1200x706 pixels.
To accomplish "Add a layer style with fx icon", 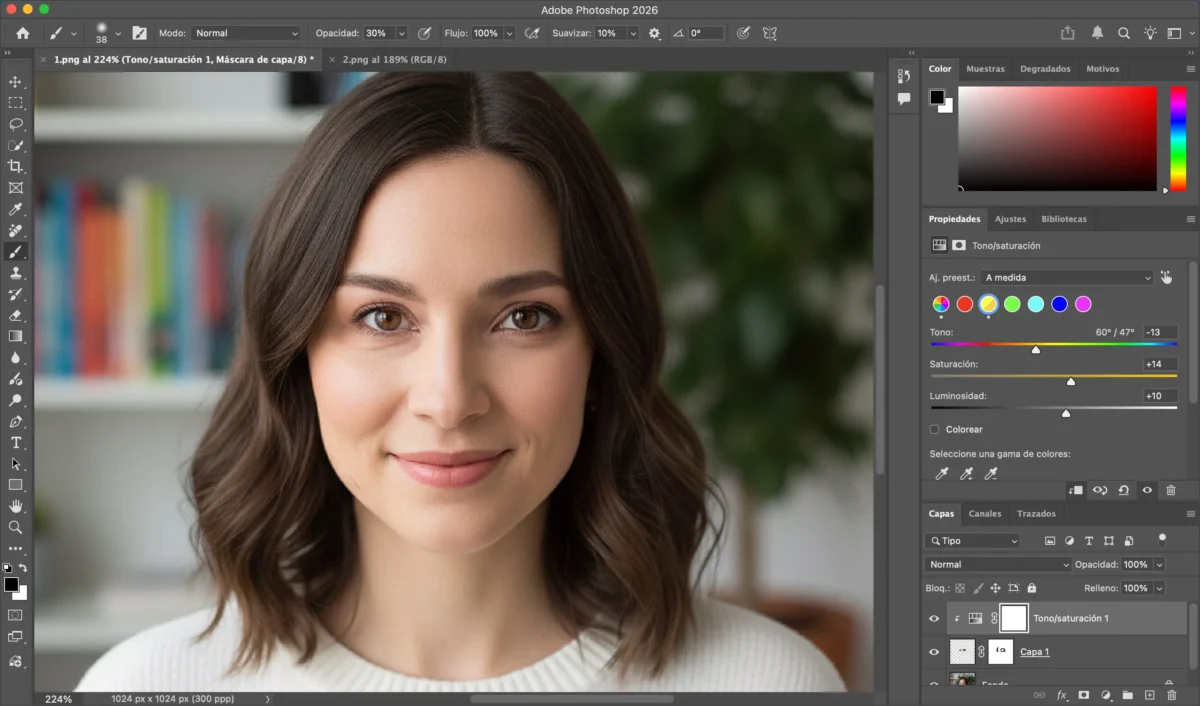I will click(x=1061, y=694).
